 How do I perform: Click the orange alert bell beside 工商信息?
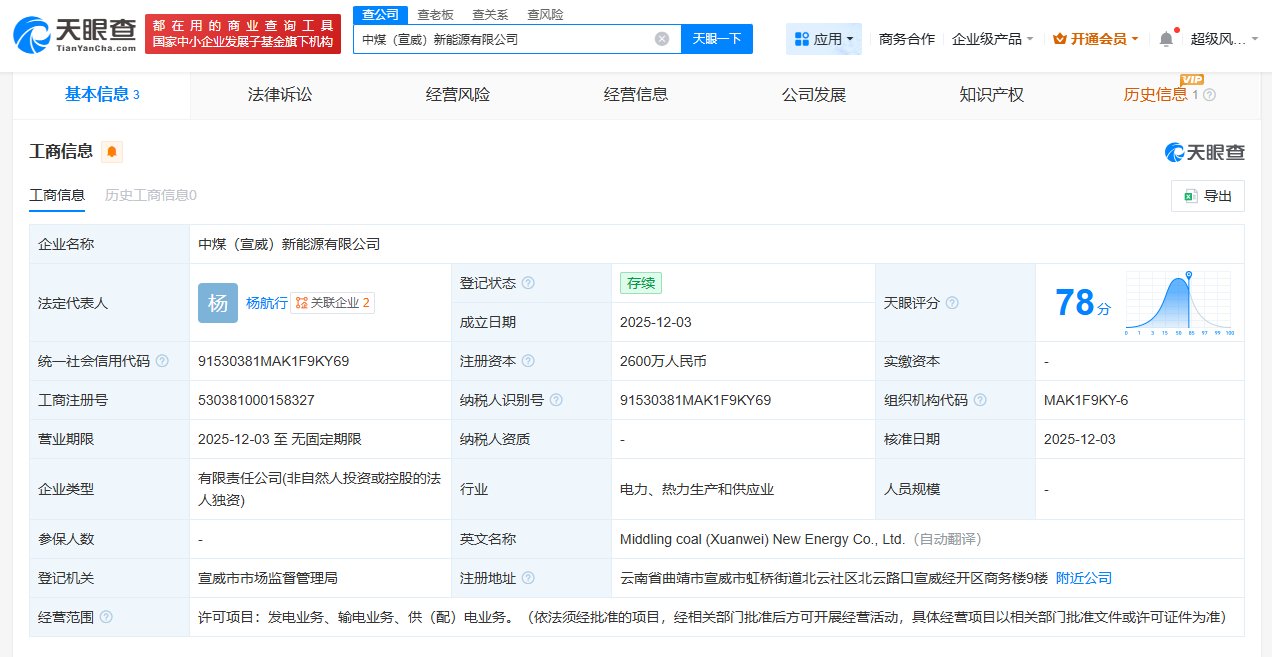(x=112, y=152)
